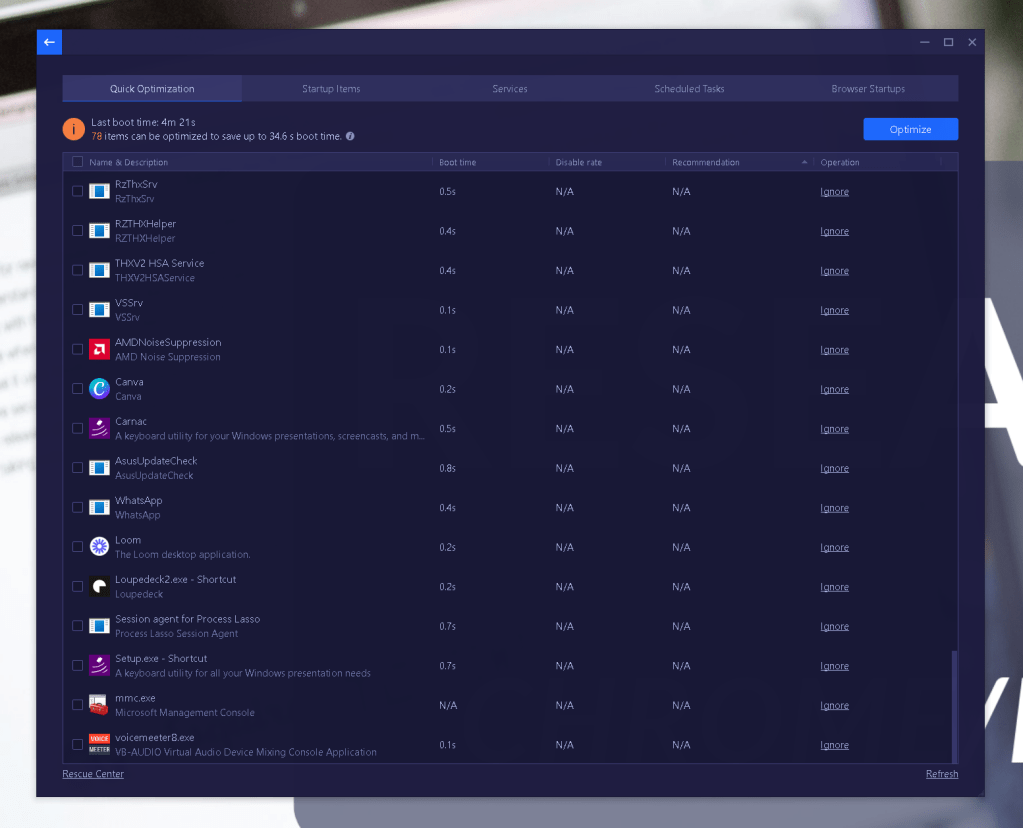Click the voicemeeter8.exe icon

pos(99,744)
